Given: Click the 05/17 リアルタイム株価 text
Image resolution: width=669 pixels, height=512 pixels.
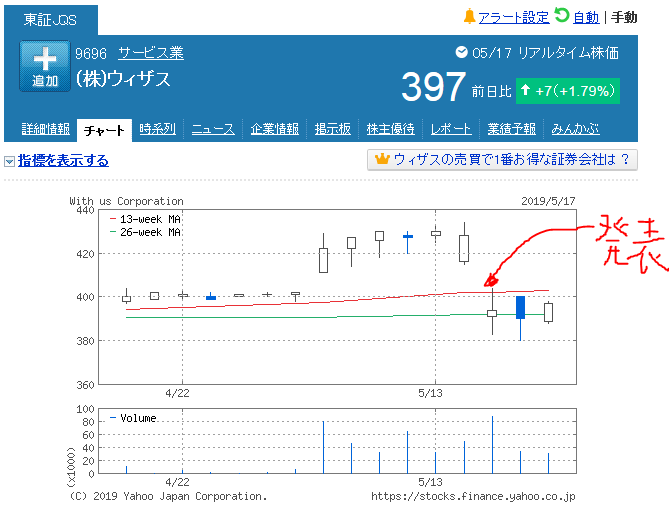Looking at the screenshot, I should (545, 53).
